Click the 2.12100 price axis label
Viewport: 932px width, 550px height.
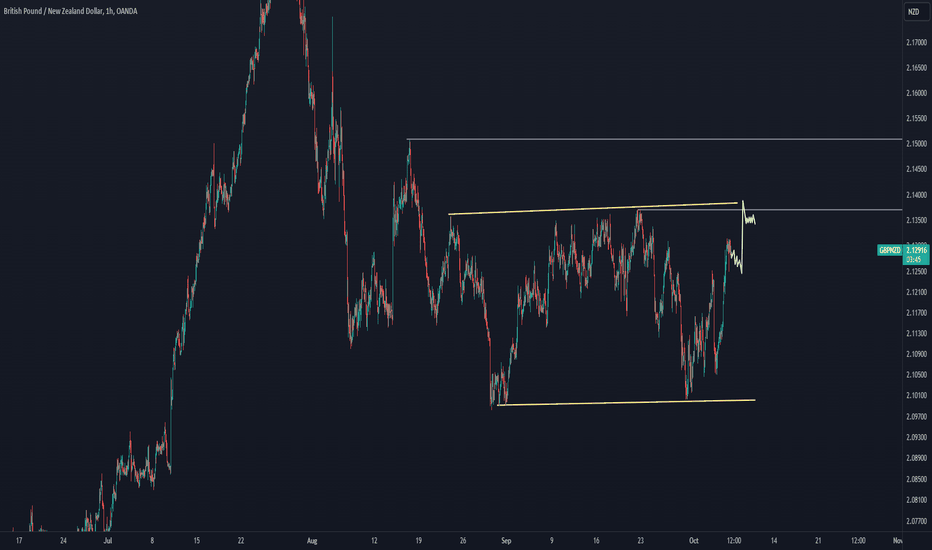tap(916, 292)
